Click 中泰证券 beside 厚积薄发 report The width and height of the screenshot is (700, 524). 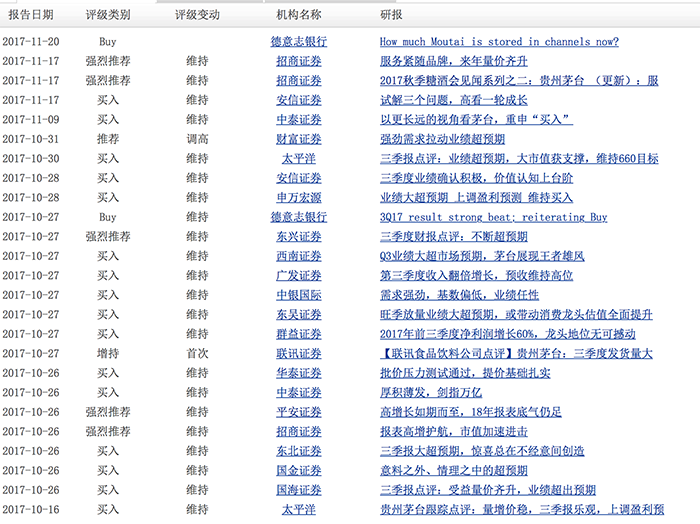[x=299, y=393]
